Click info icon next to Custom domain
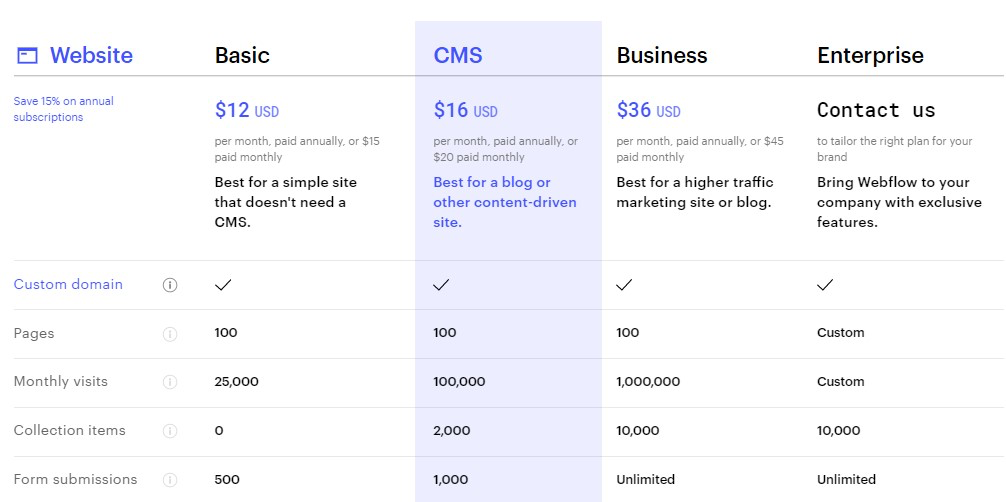1006x502 pixels. coord(170,285)
